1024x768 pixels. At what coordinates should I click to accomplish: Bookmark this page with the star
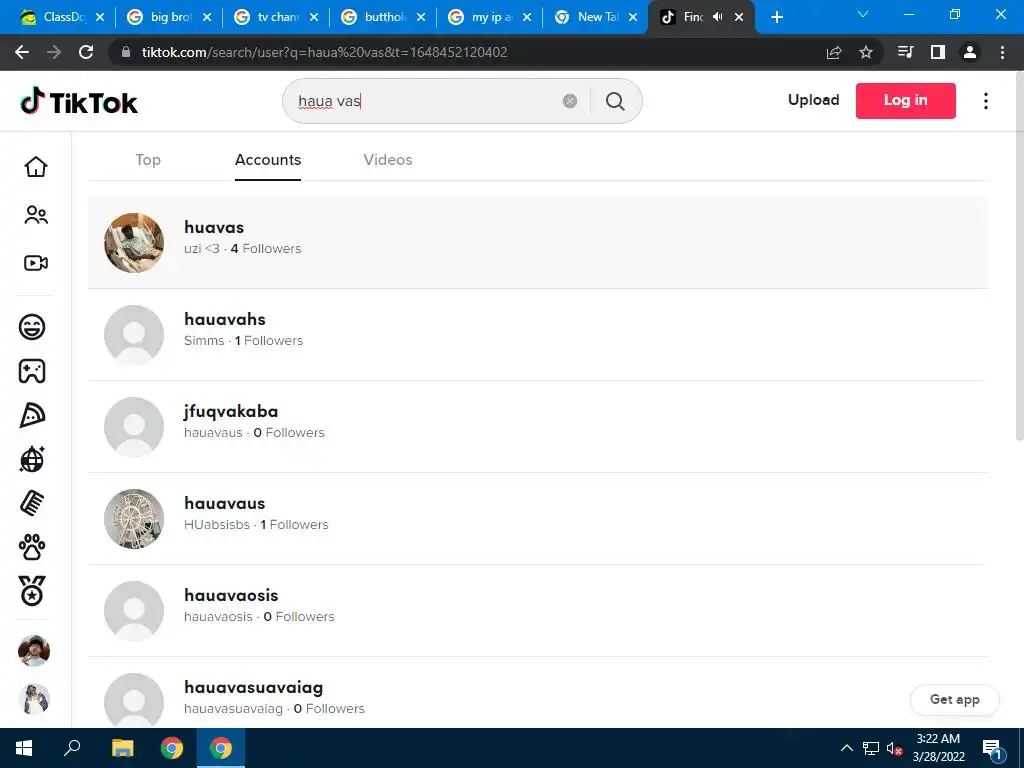click(x=866, y=52)
